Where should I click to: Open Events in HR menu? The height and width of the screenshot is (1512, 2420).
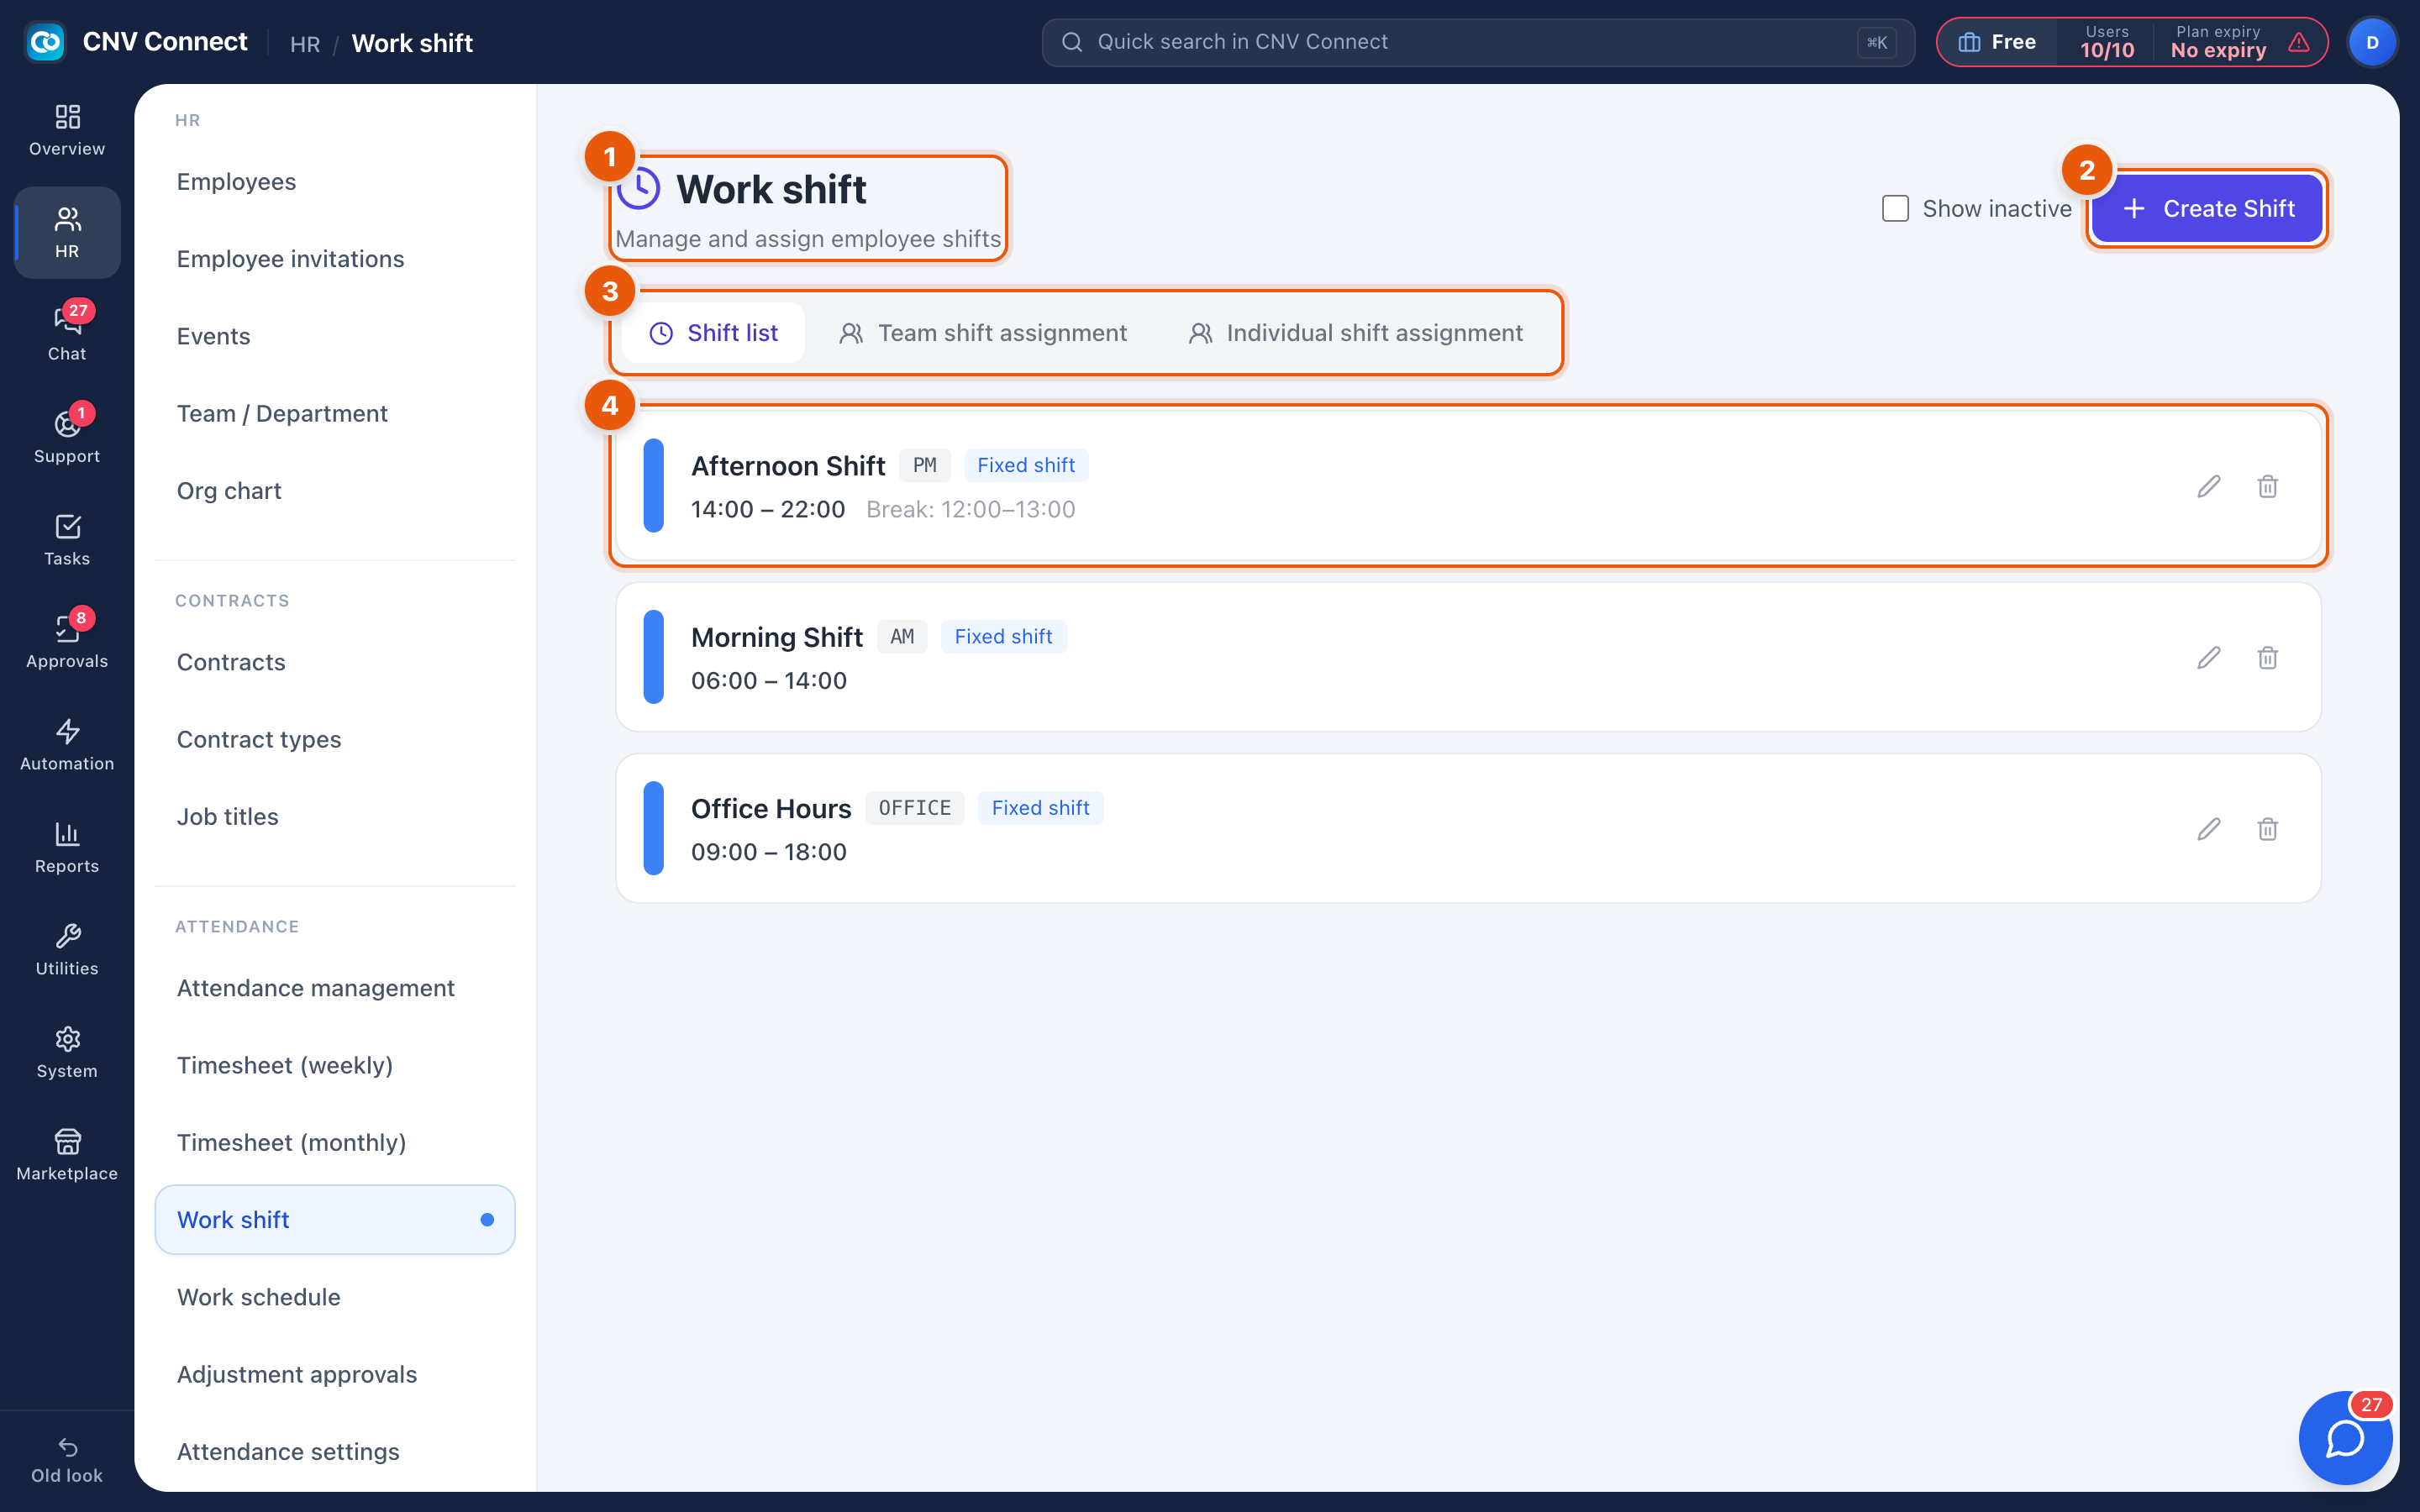coord(335,336)
